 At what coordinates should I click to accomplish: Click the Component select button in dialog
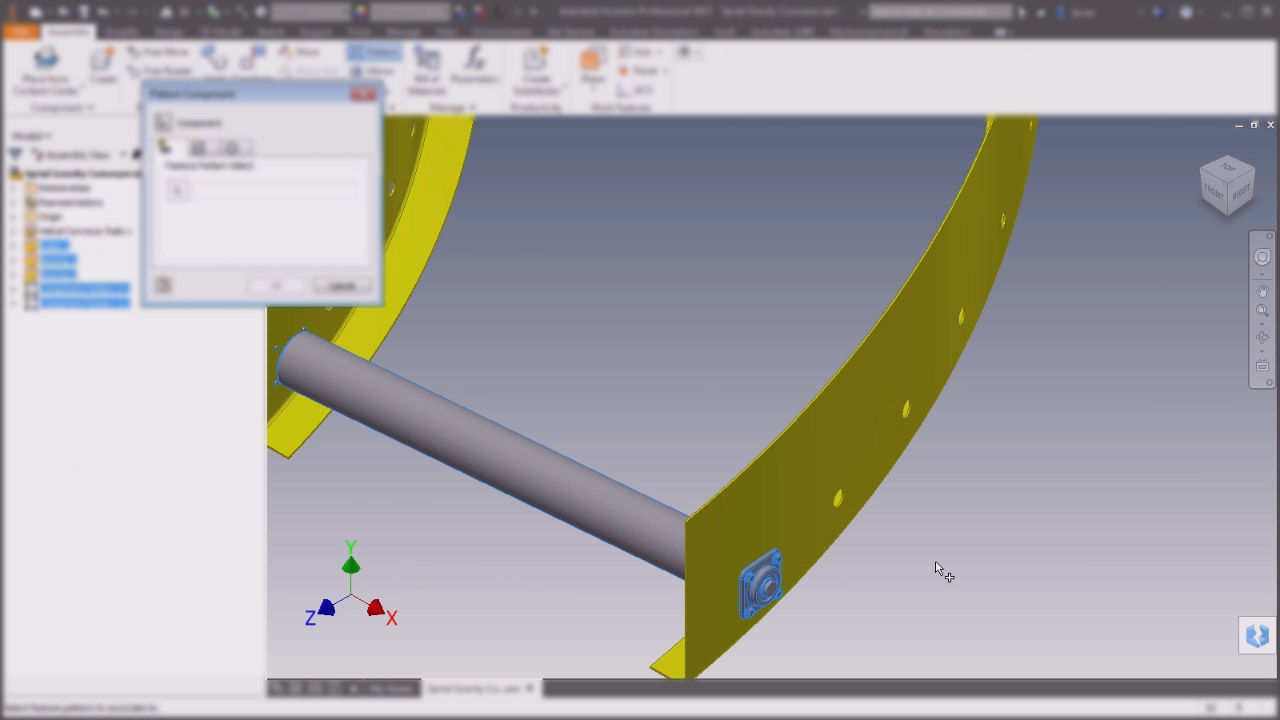(164, 122)
